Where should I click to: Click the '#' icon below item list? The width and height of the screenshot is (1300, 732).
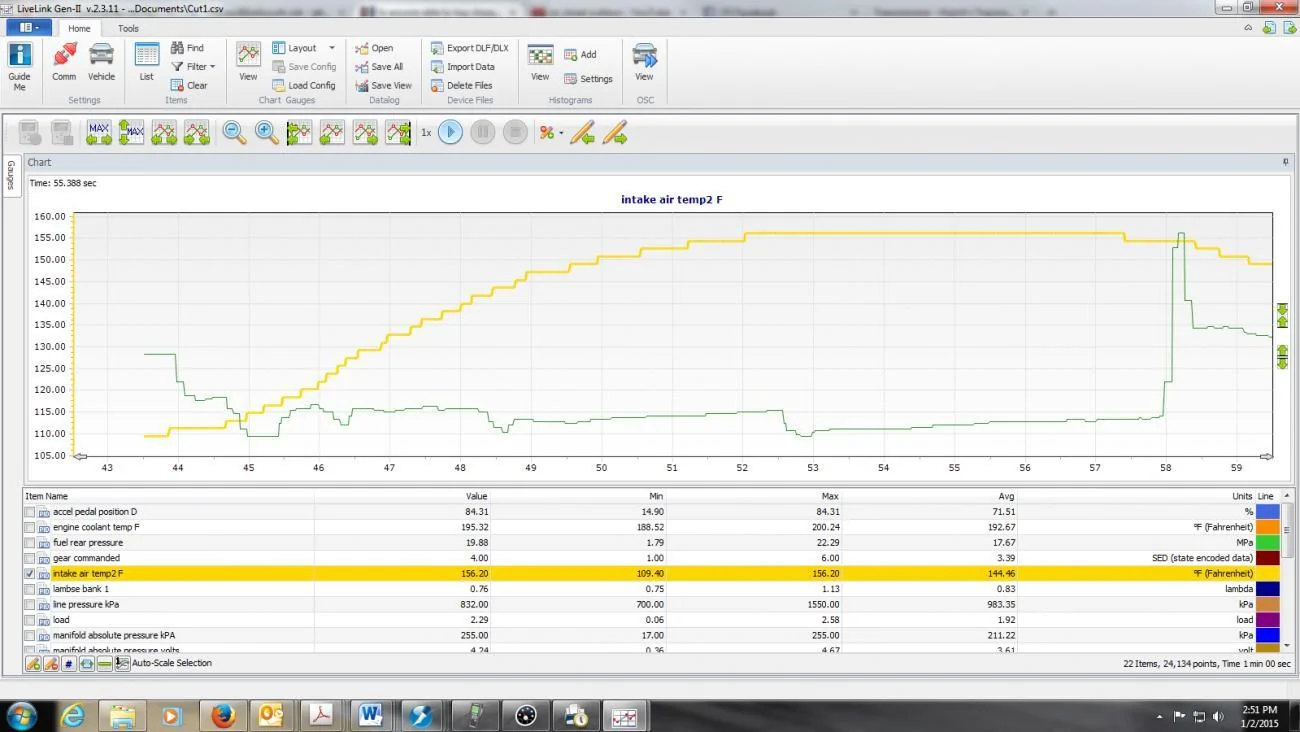69,663
